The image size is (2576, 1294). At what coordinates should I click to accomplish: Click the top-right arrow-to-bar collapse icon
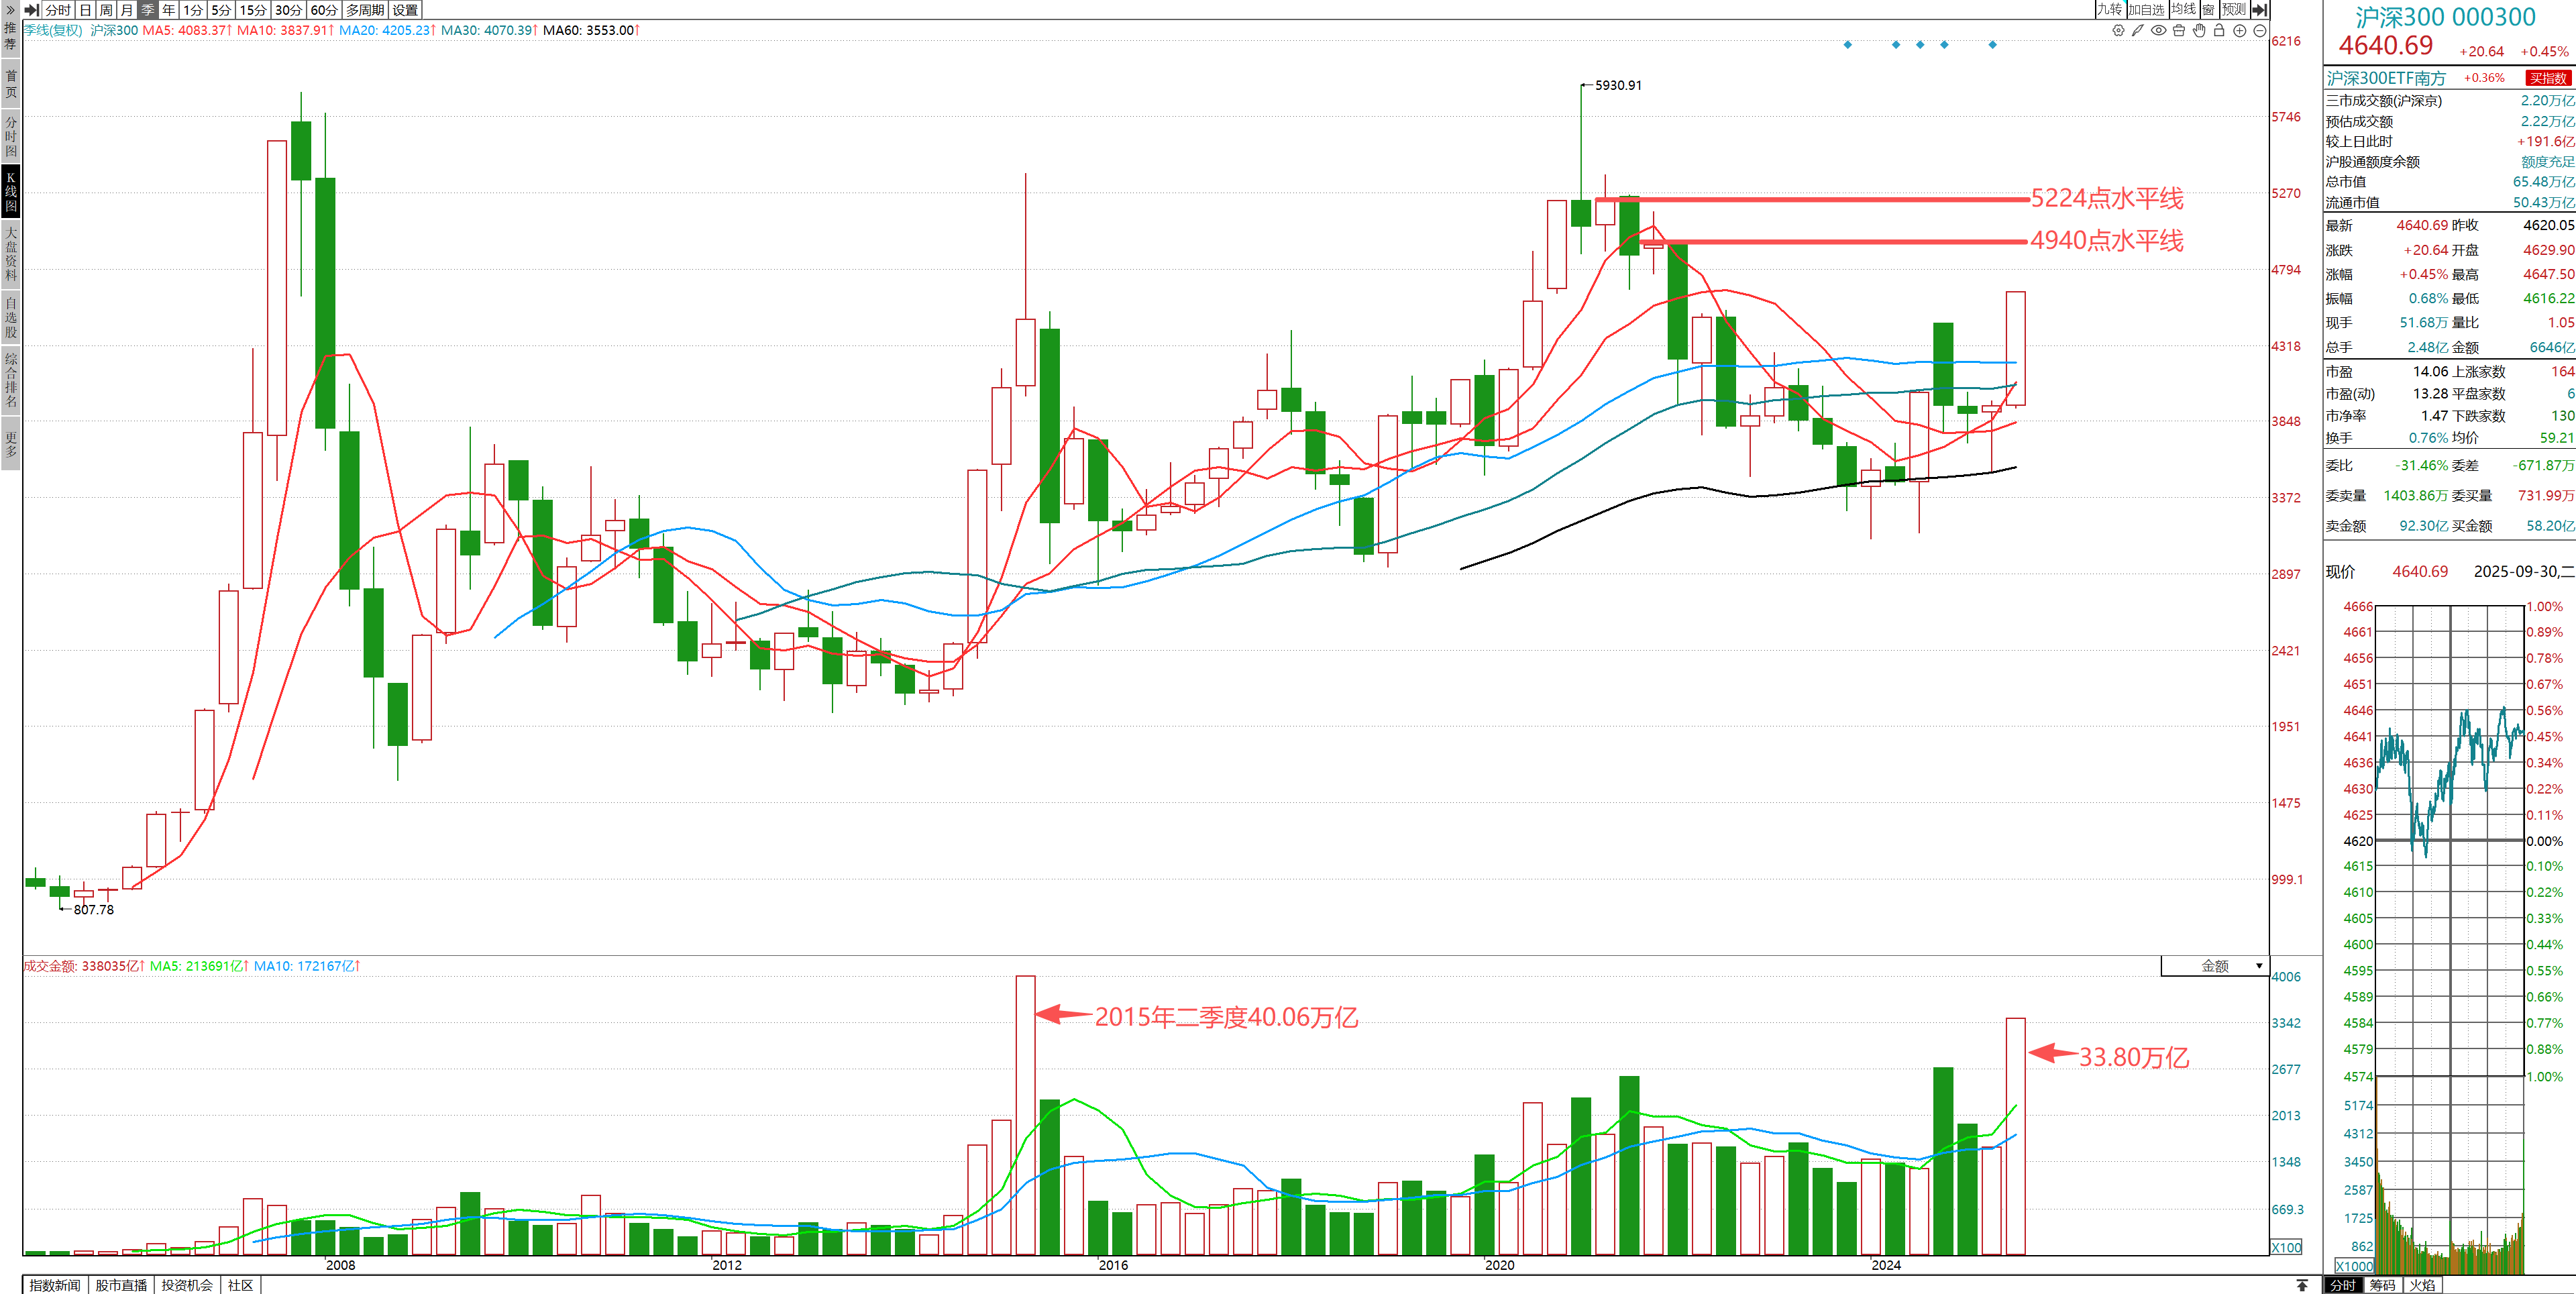2259,10
